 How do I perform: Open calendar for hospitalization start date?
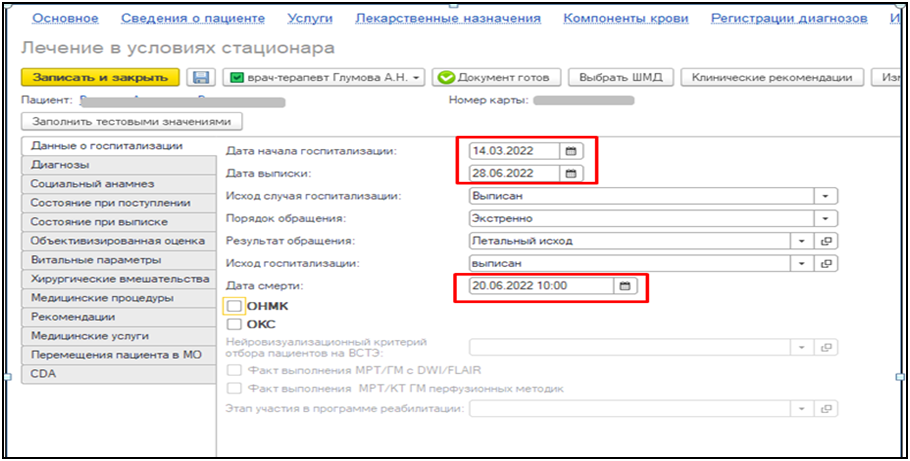(571, 151)
